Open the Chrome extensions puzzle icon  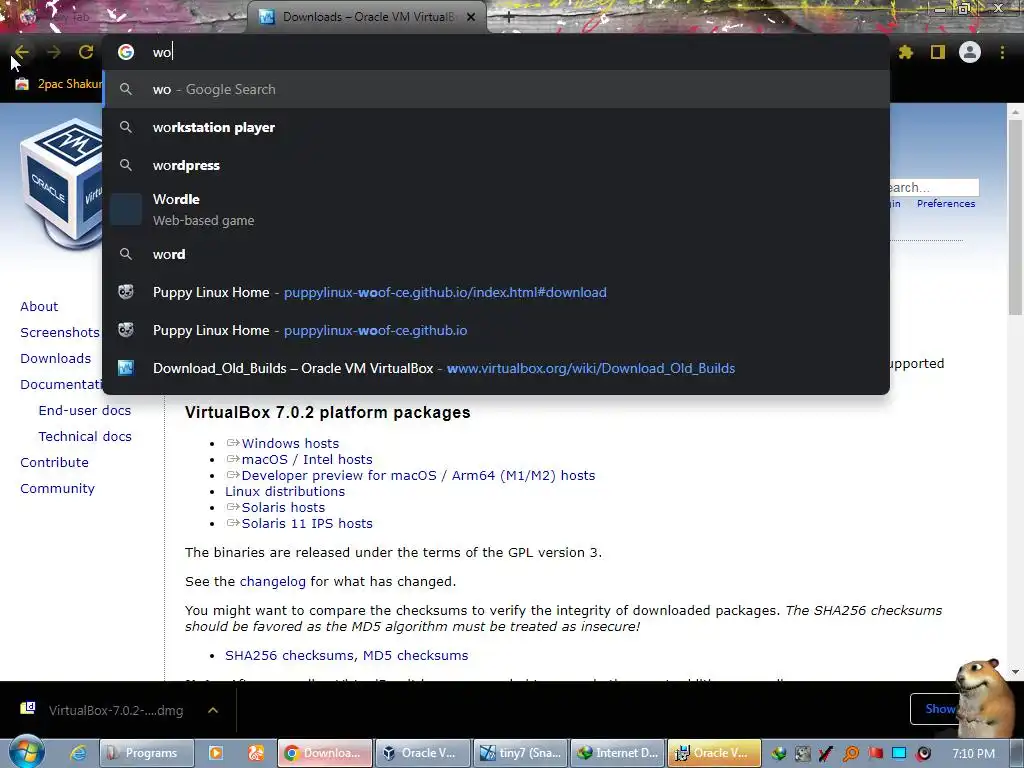[906, 52]
